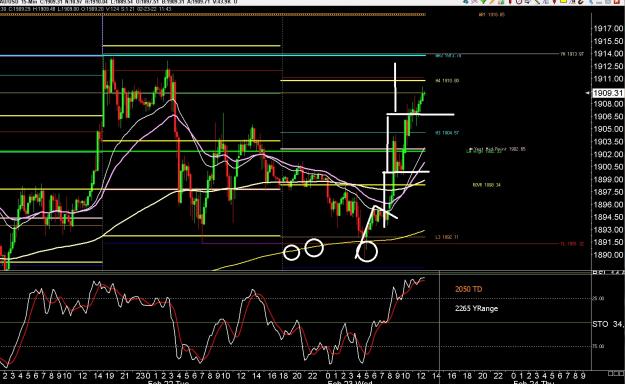
Task: Click the 75.00 stochastic scale label
Action: (x=598, y=347)
